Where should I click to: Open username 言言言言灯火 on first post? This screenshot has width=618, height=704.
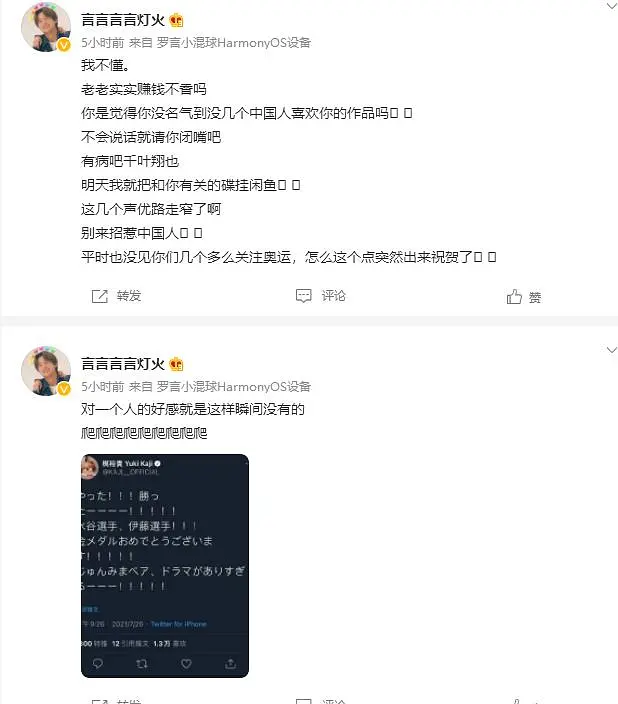123,20
